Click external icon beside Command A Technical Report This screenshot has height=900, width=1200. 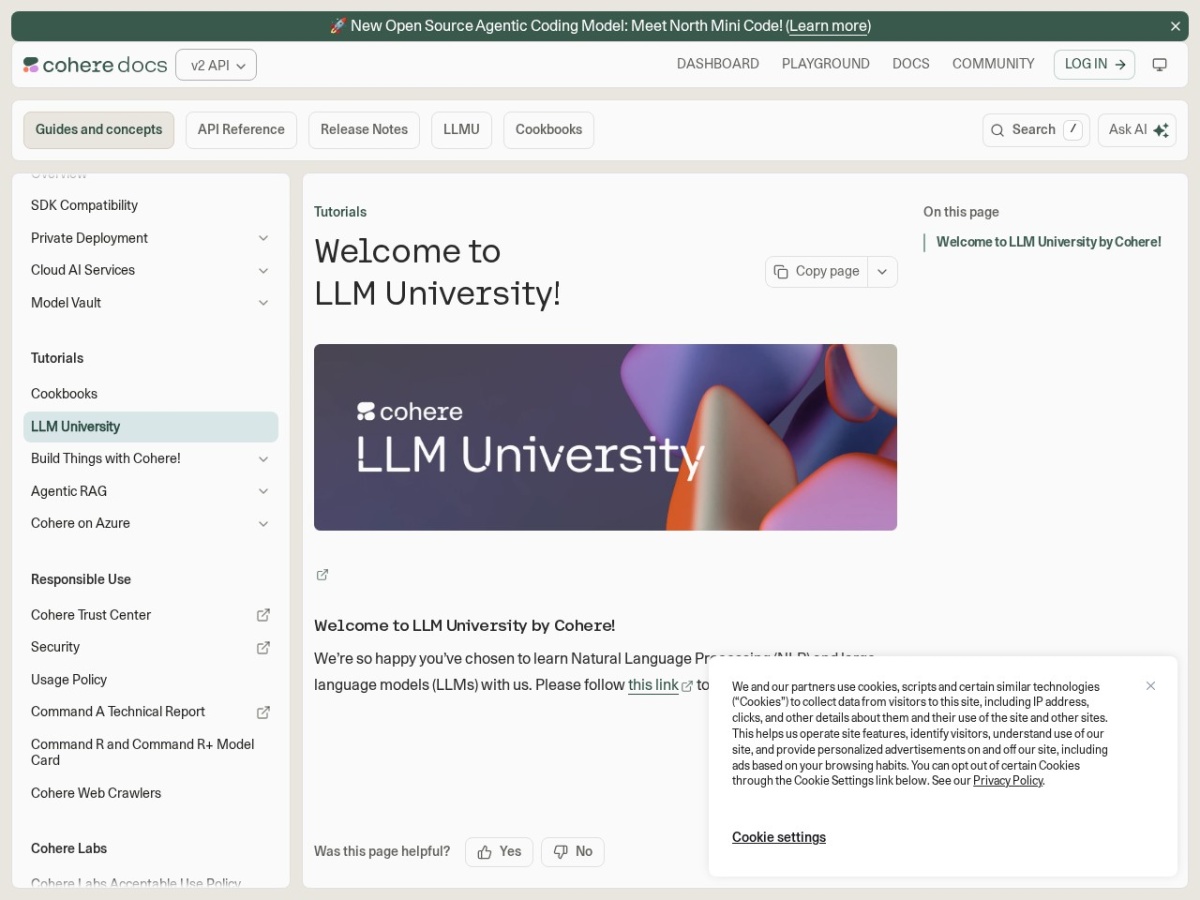point(263,712)
